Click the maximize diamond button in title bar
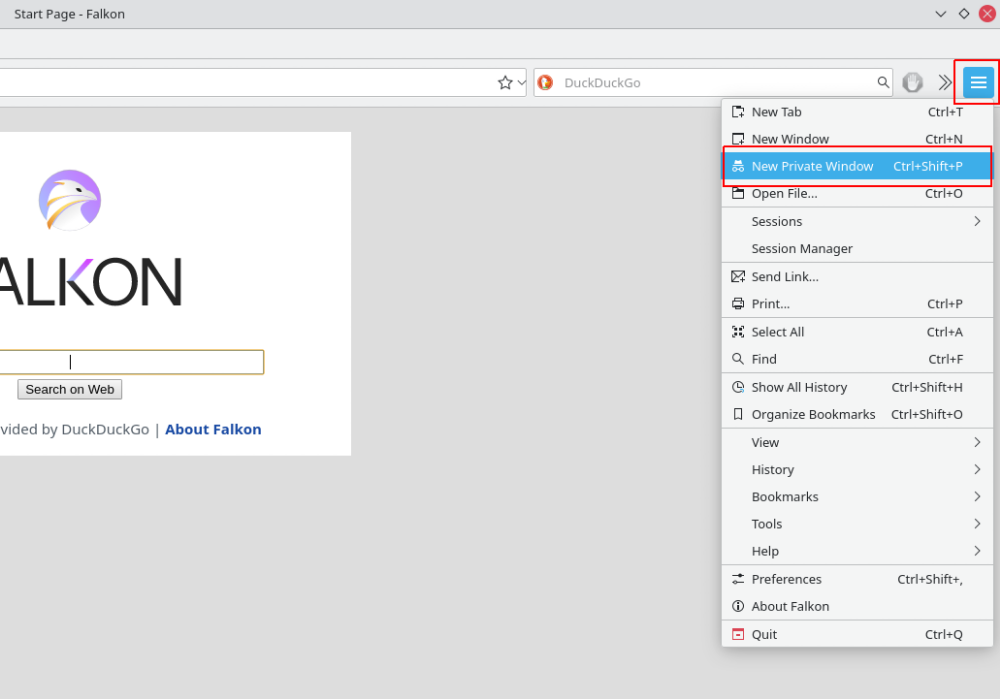This screenshot has width=1000, height=699. click(x=964, y=13)
